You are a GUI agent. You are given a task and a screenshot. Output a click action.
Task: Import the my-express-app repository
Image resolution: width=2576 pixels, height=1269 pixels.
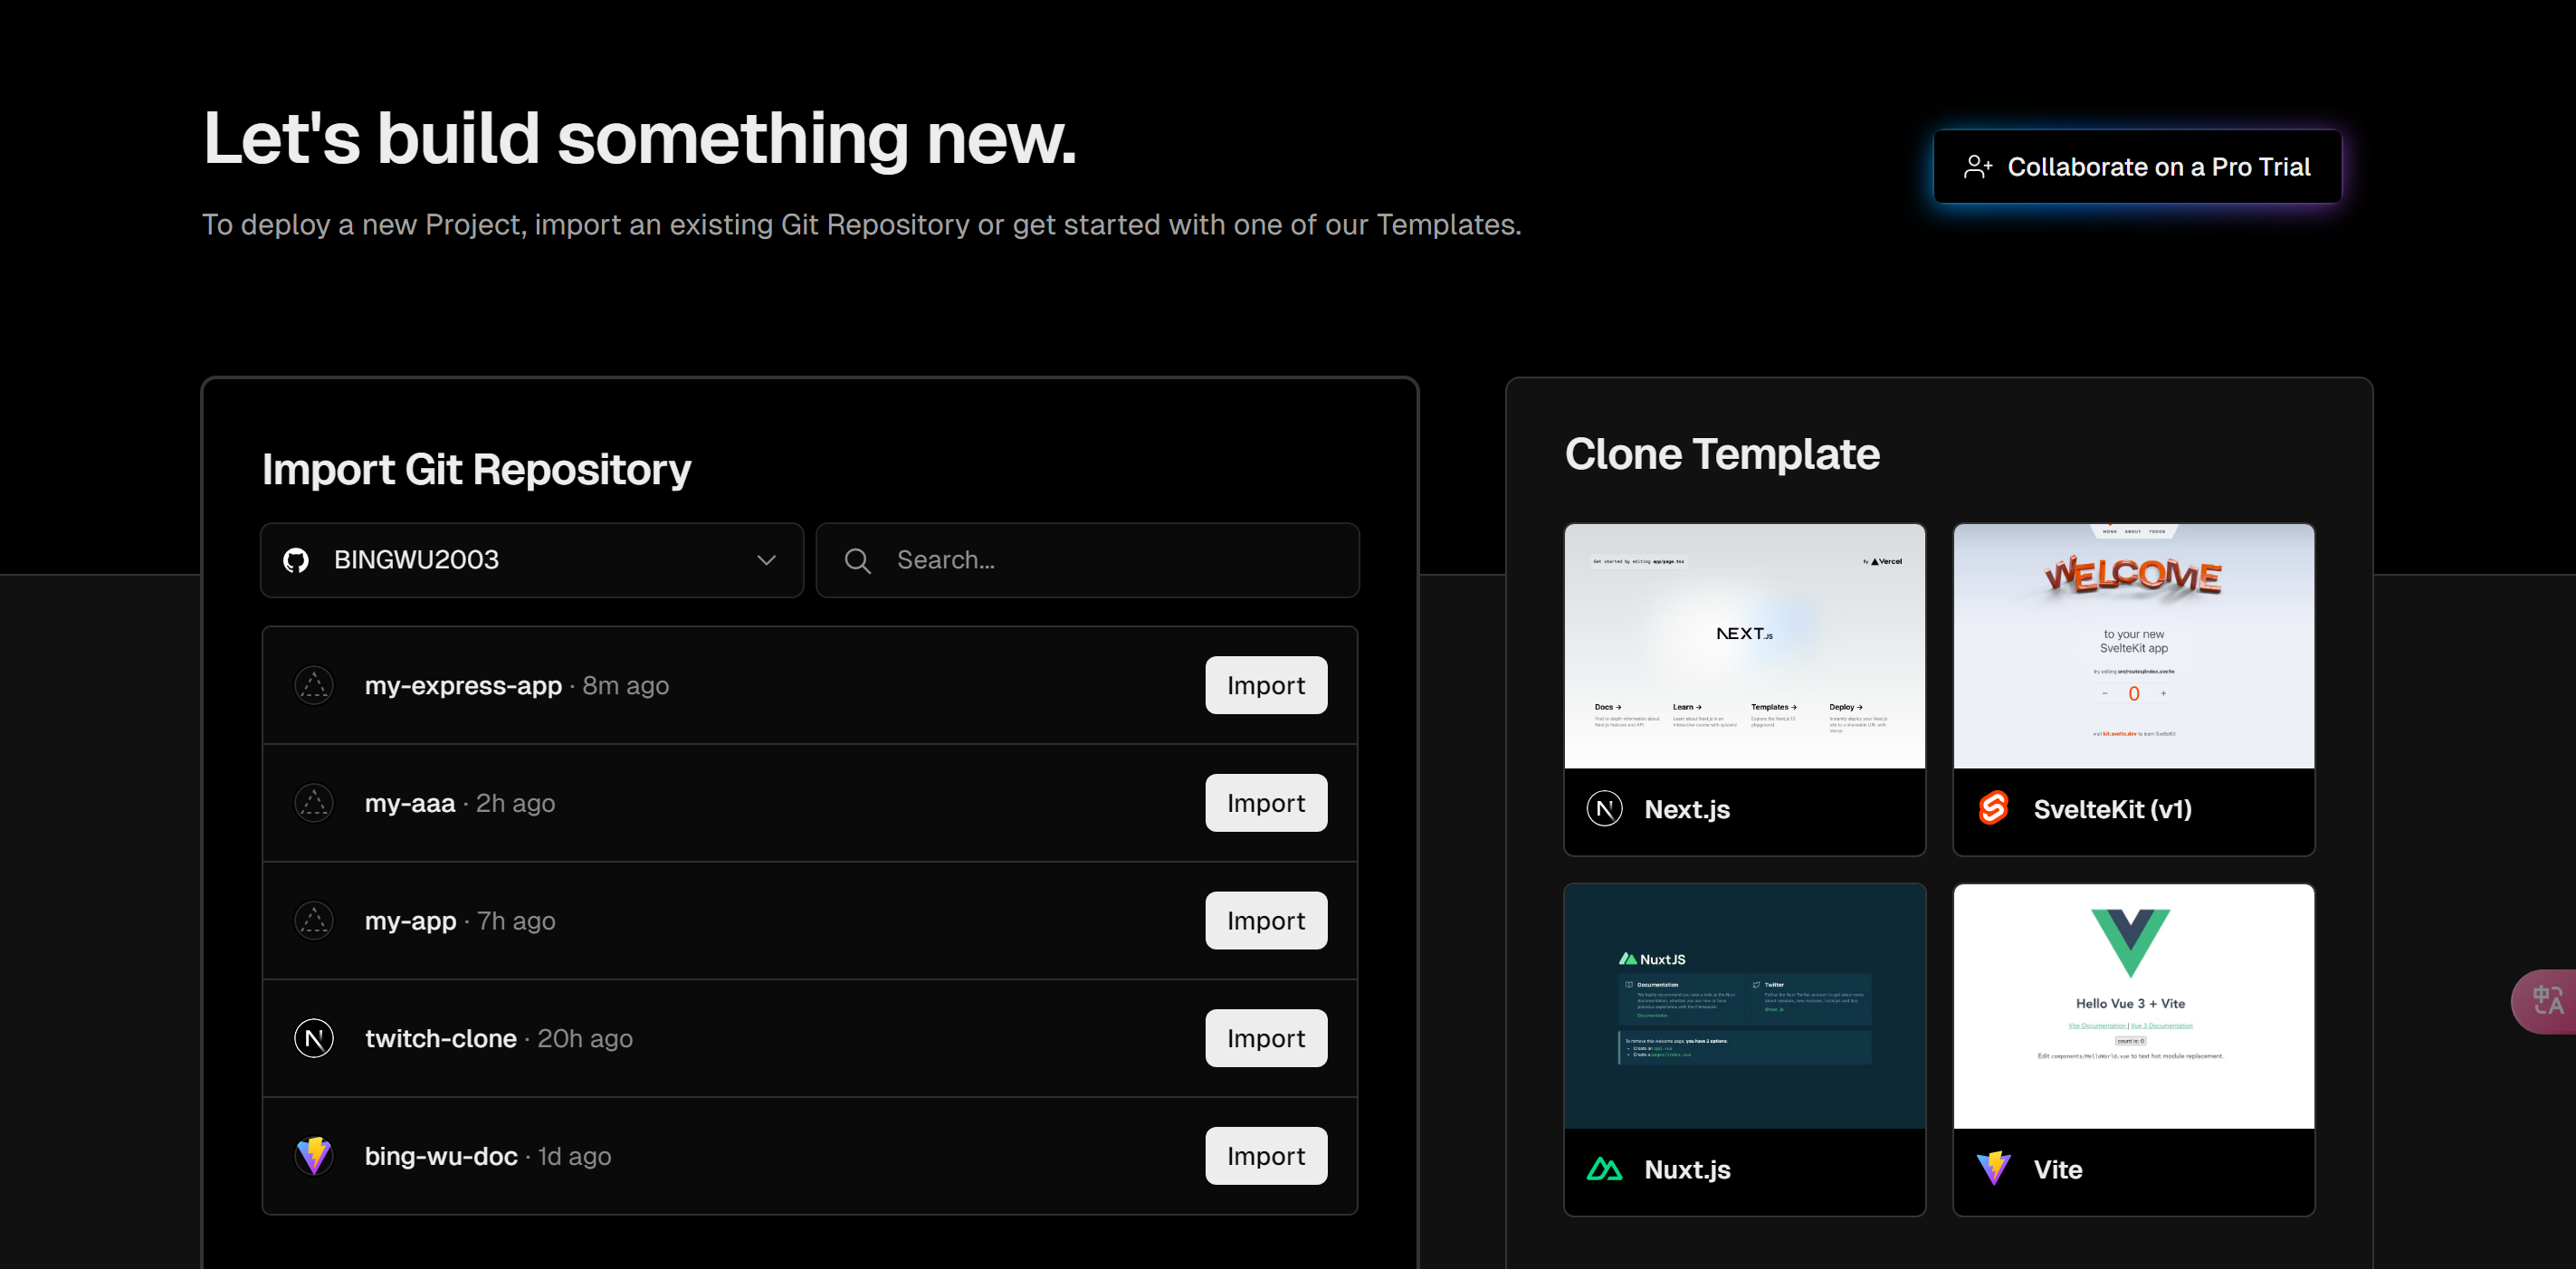click(x=1265, y=686)
